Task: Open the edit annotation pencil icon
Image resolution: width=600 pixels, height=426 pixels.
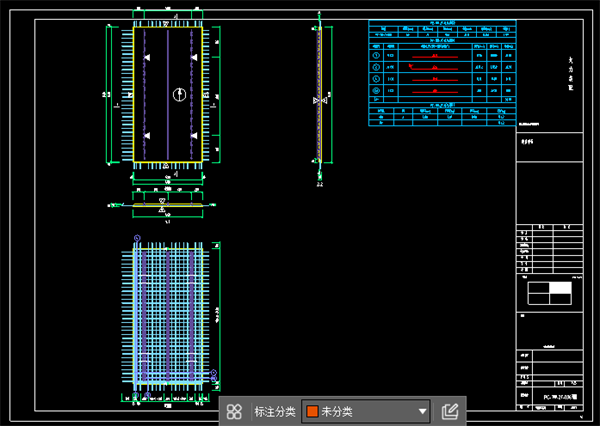Action: (x=450, y=411)
